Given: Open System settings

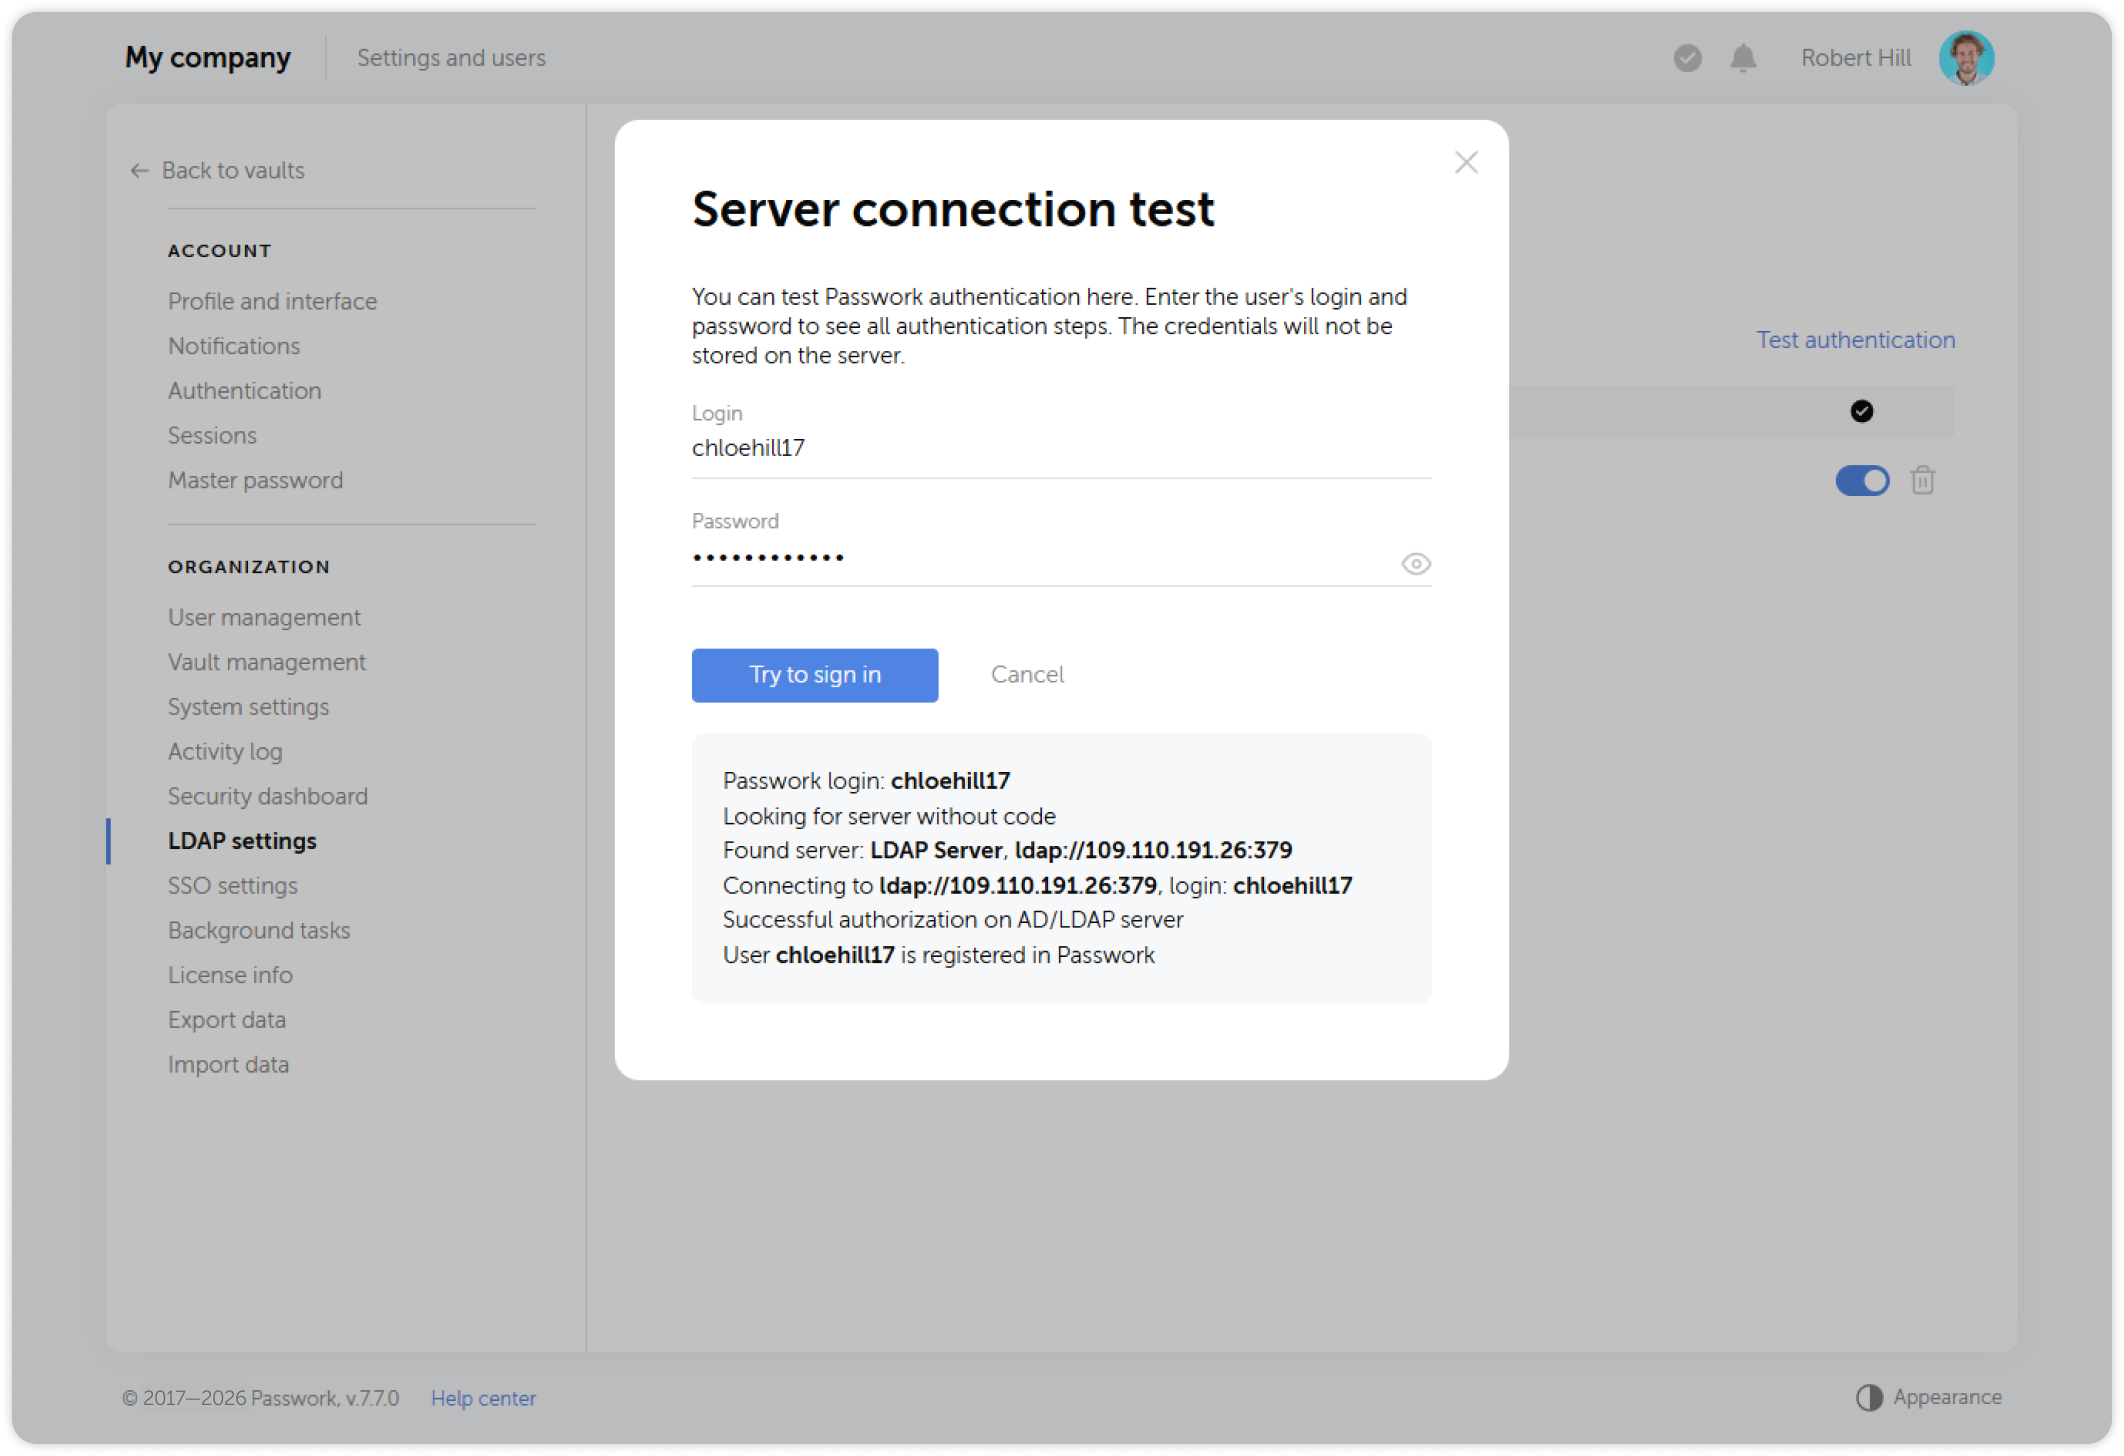Looking at the screenshot, I should 248,707.
